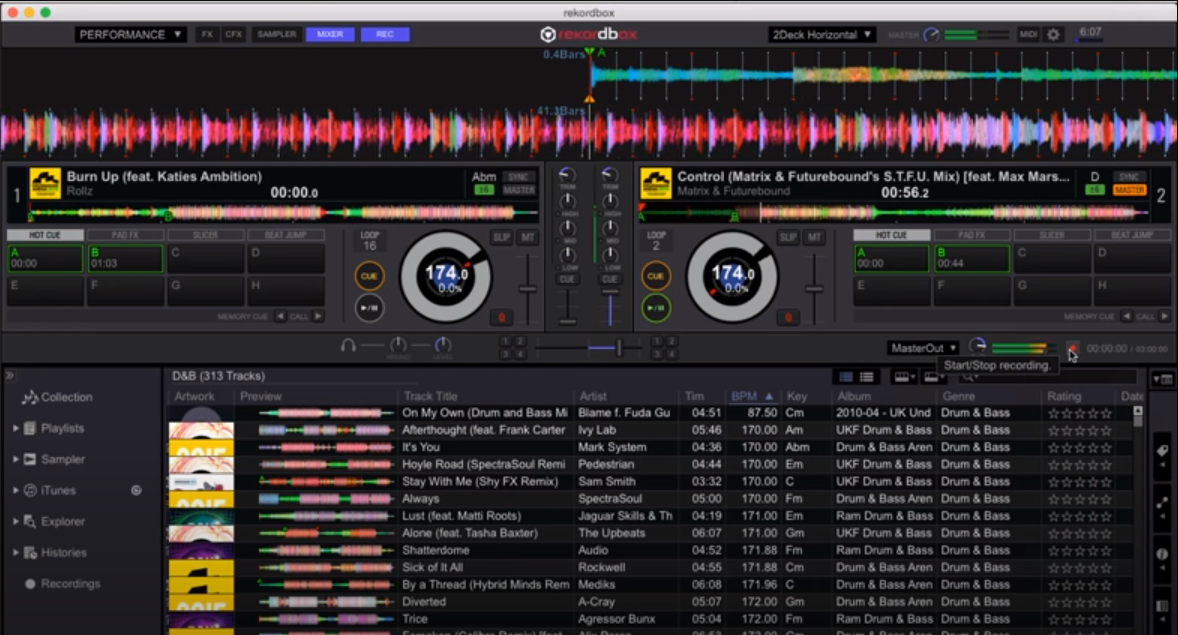Expand the Playlists section in the sidebar
The width and height of the screenshot is (1178, 635).
click(15, 428)
